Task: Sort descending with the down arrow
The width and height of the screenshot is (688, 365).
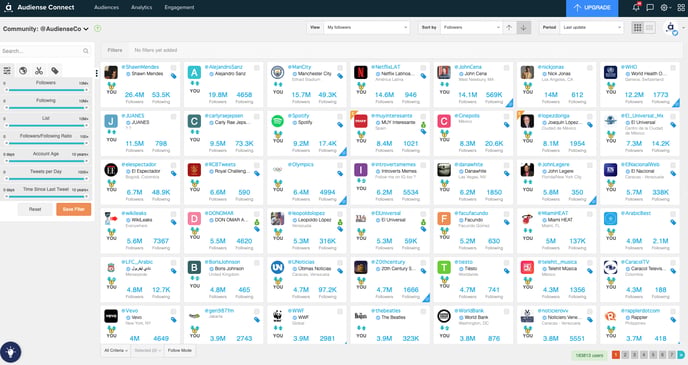Action: [523, 28]
